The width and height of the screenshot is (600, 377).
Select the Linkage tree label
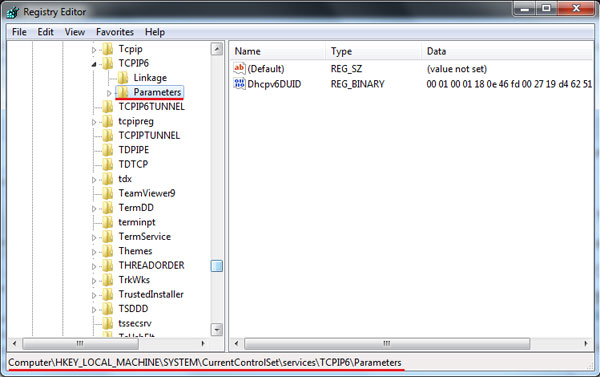[x=150, y=78]
